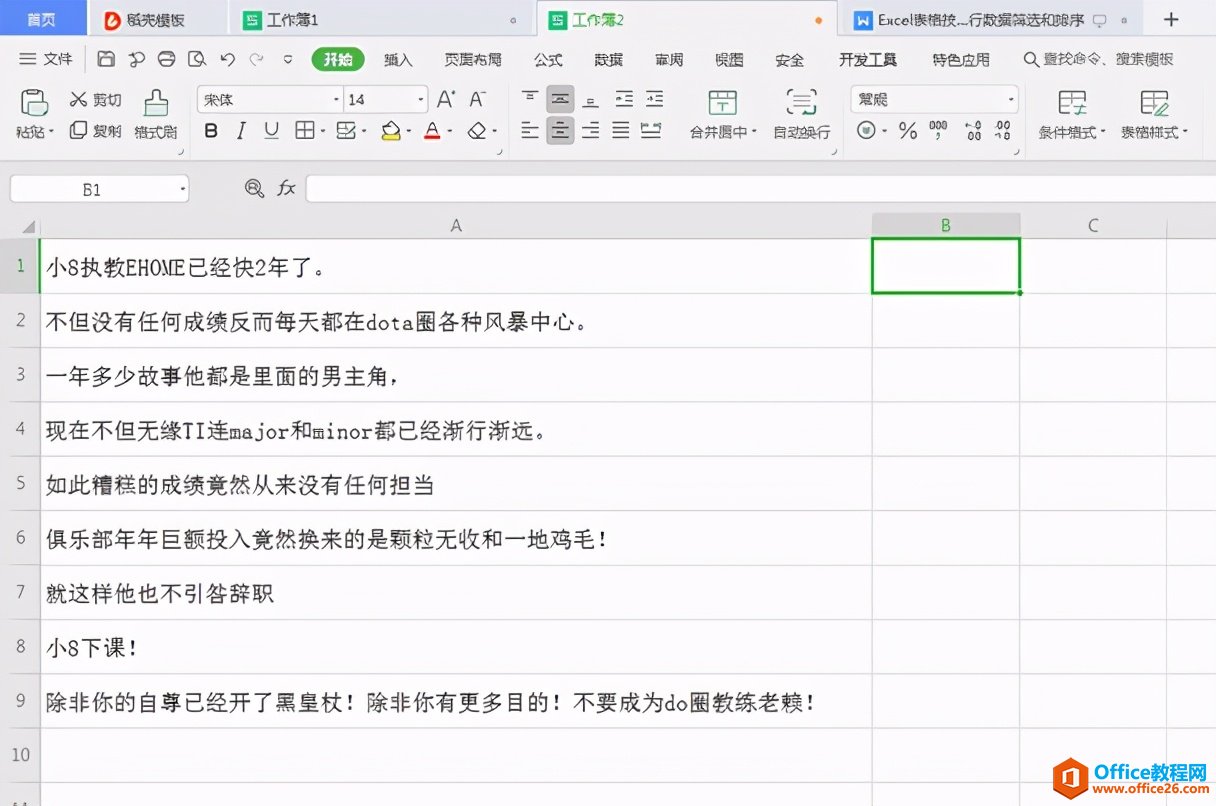Open the currency symbol dropdown

[x=885, y=131]
